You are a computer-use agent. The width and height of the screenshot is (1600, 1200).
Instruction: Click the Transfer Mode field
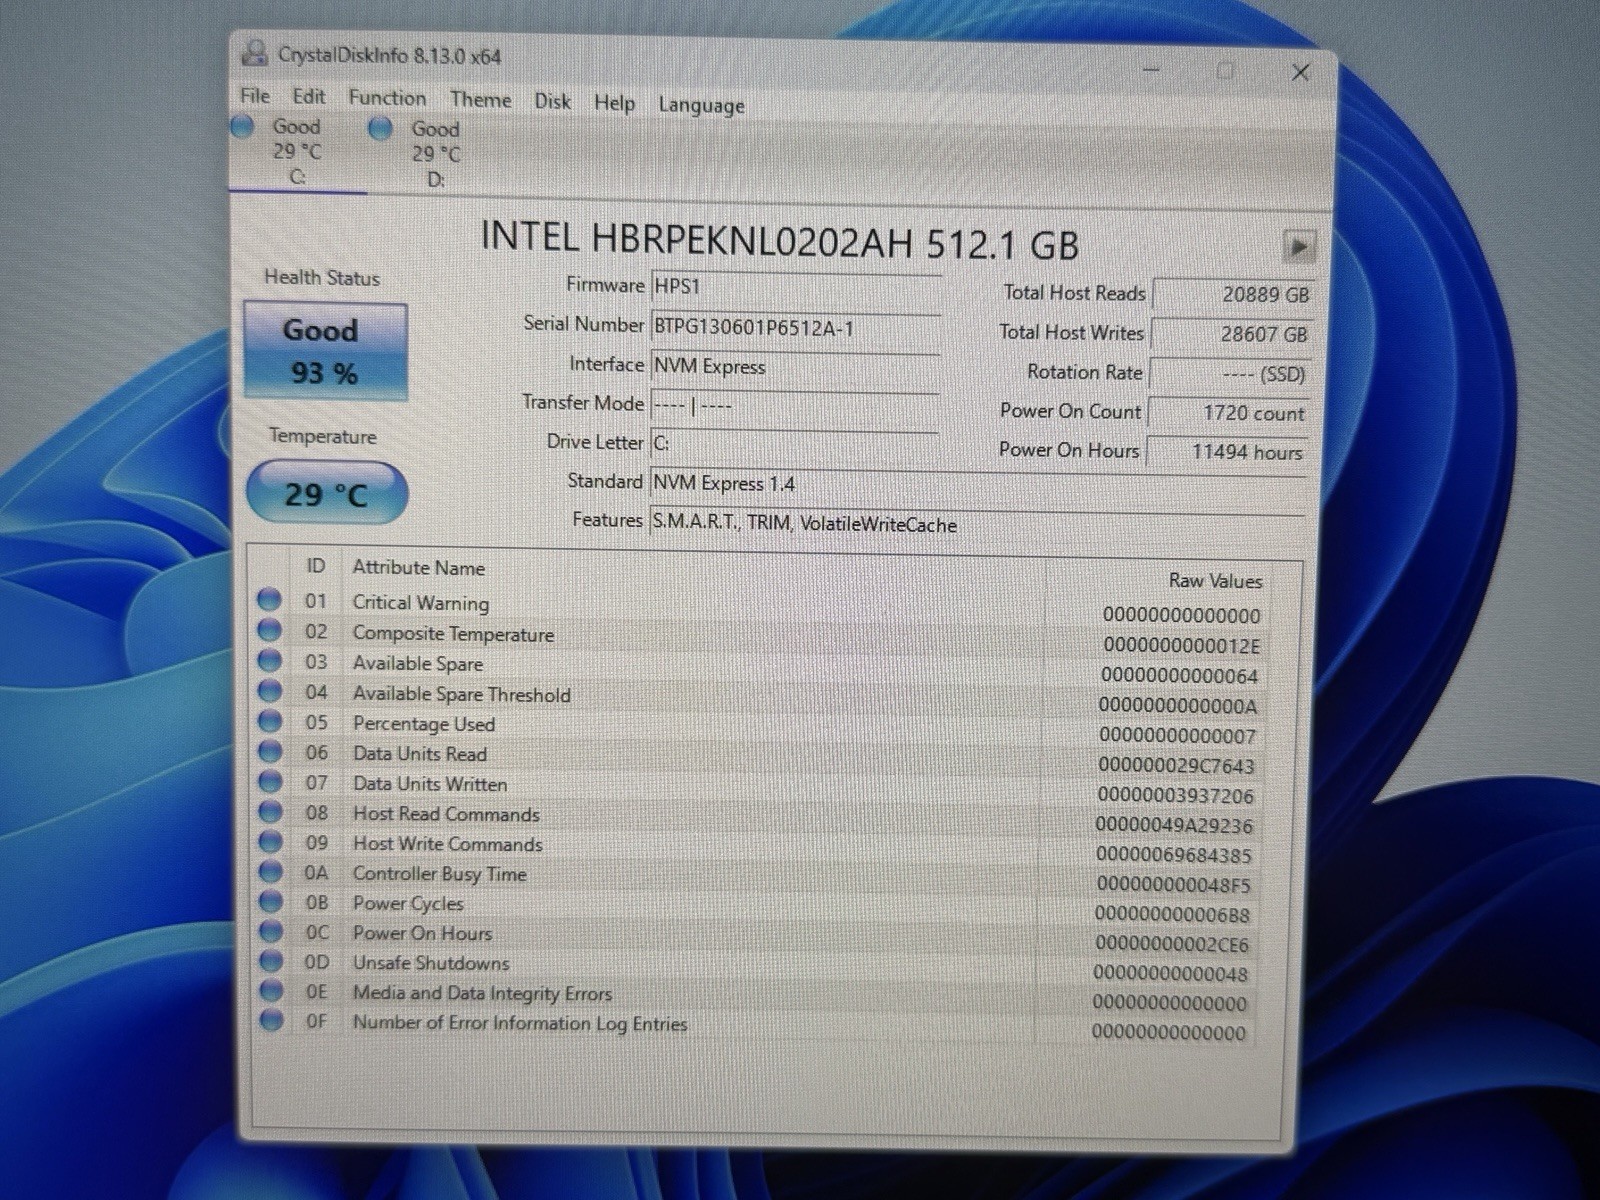coord(794,406)
